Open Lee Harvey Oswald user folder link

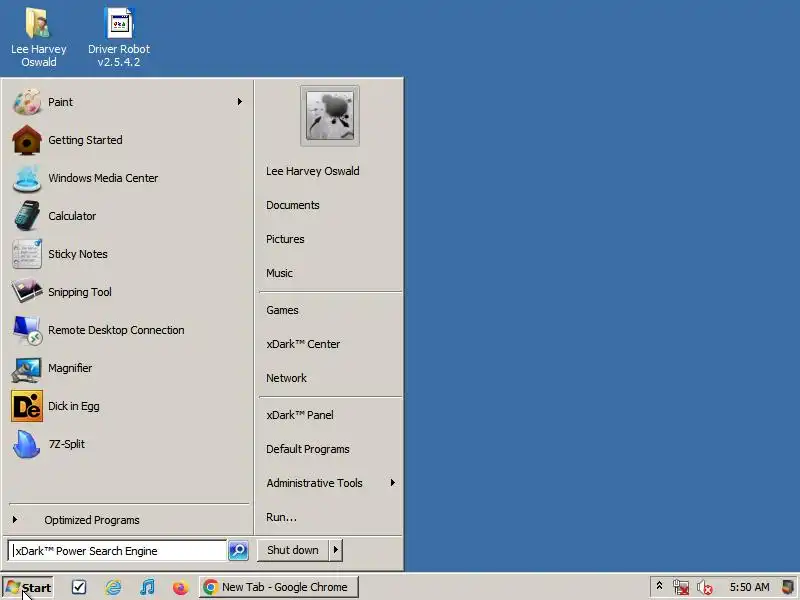click(x=313, y=171)
